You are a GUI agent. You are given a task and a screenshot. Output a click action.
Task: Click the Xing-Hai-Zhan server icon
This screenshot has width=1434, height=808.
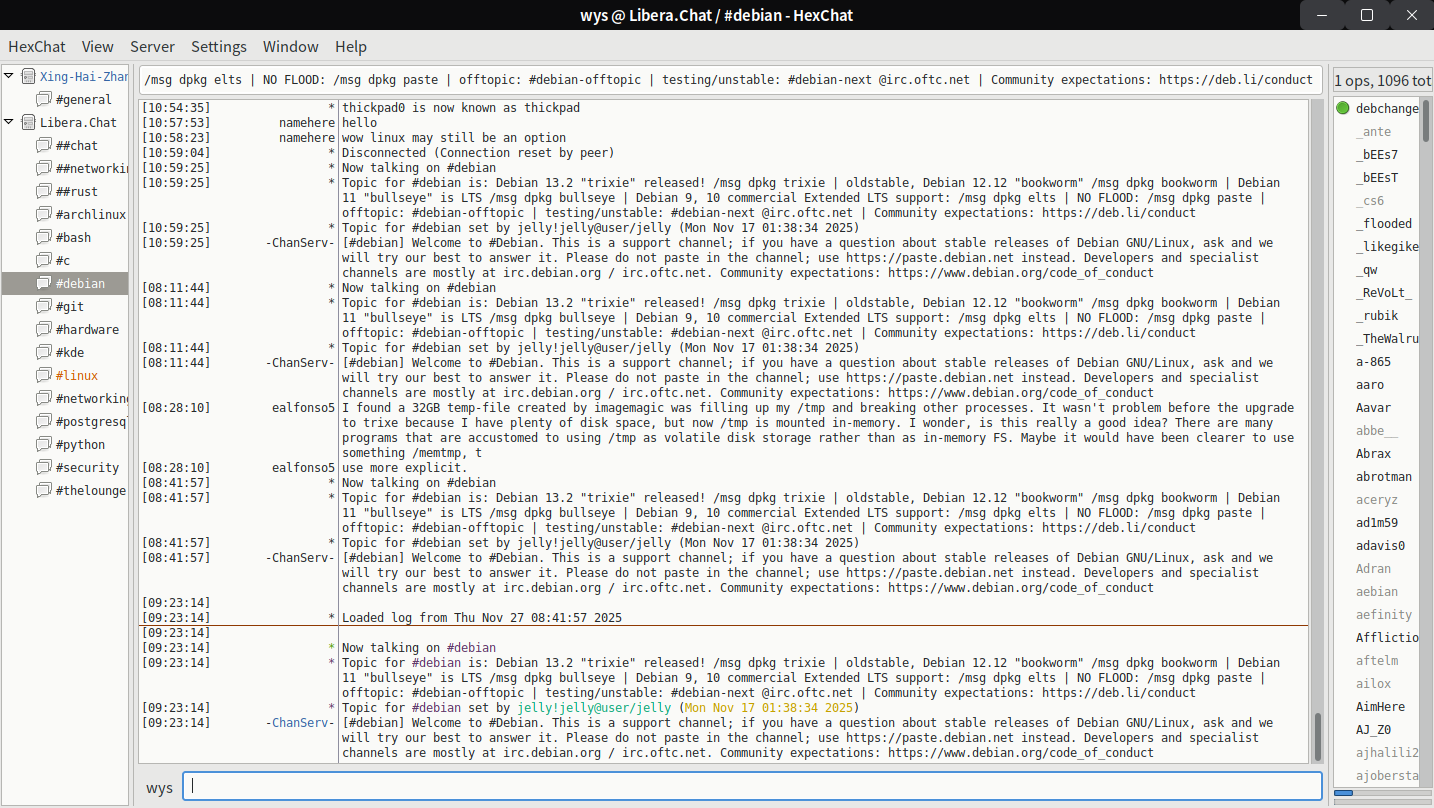[28, 76]
